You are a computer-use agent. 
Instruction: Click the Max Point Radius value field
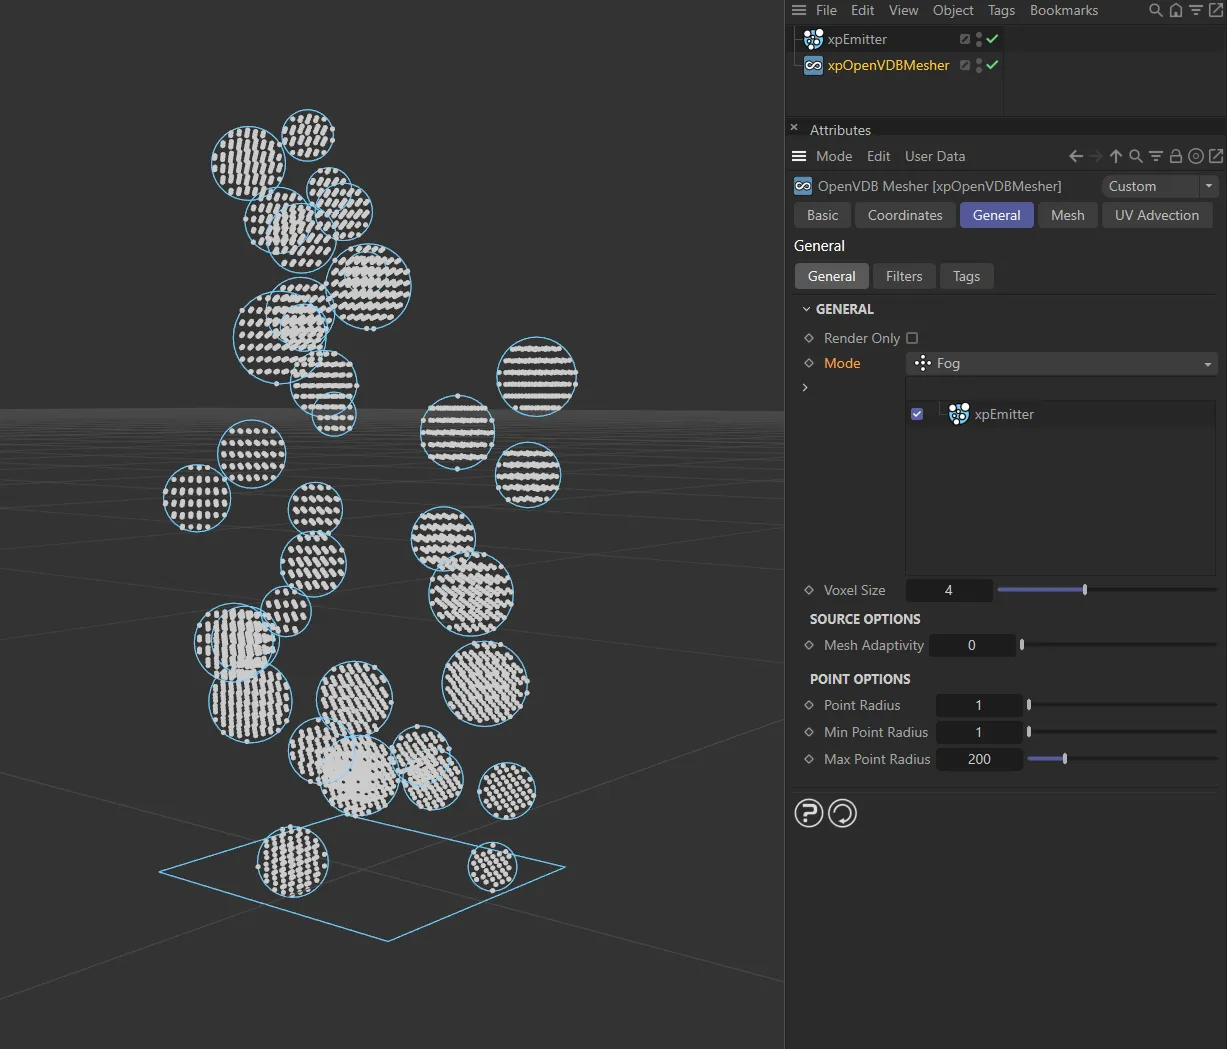pos(979,760)
